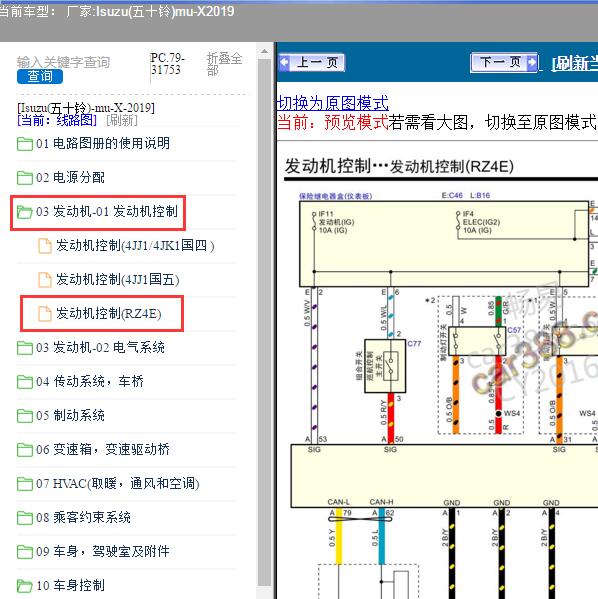Open folder icon of 03 发动机-02 电气系统
The image size is (598, 599).
coord(25,348)
